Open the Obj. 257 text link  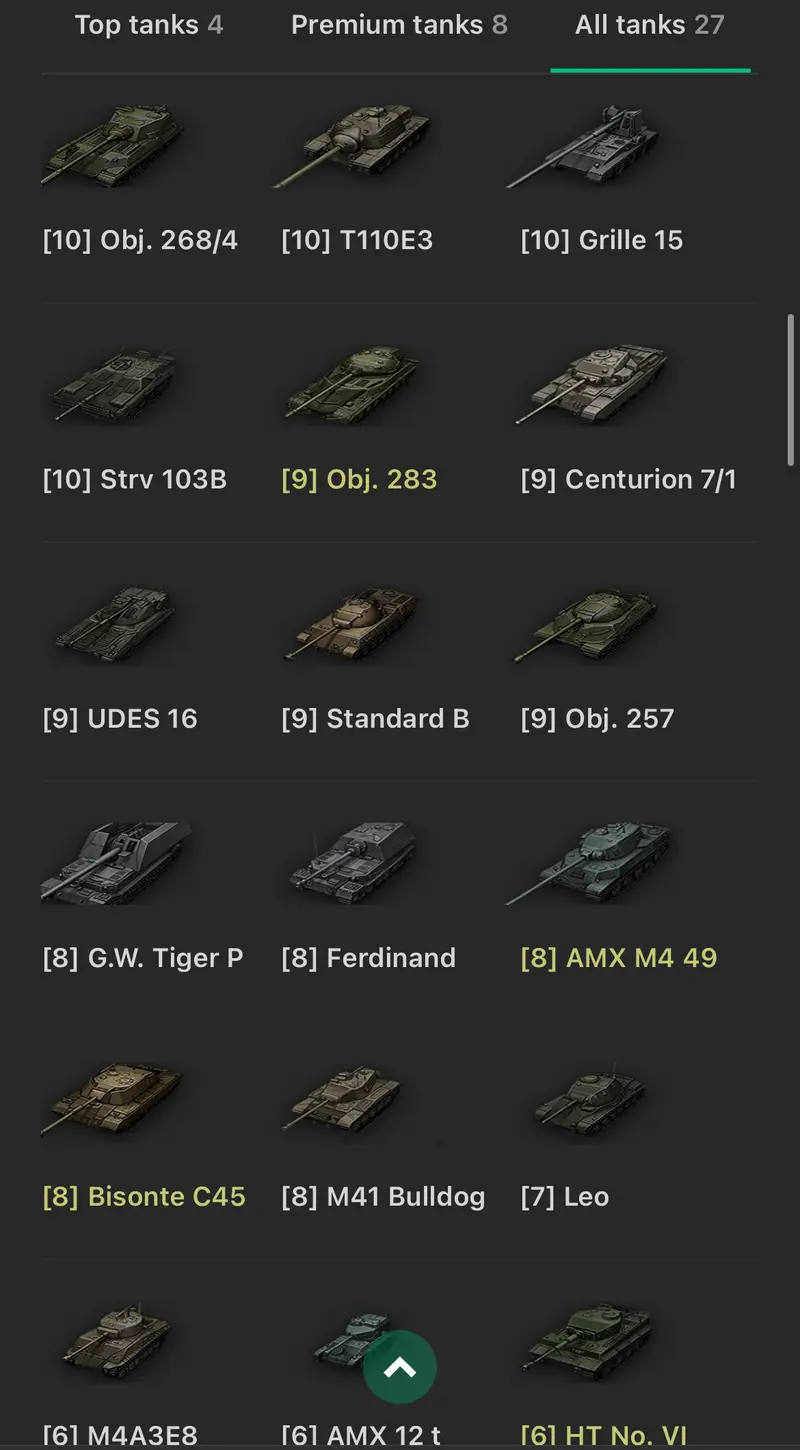597,719
